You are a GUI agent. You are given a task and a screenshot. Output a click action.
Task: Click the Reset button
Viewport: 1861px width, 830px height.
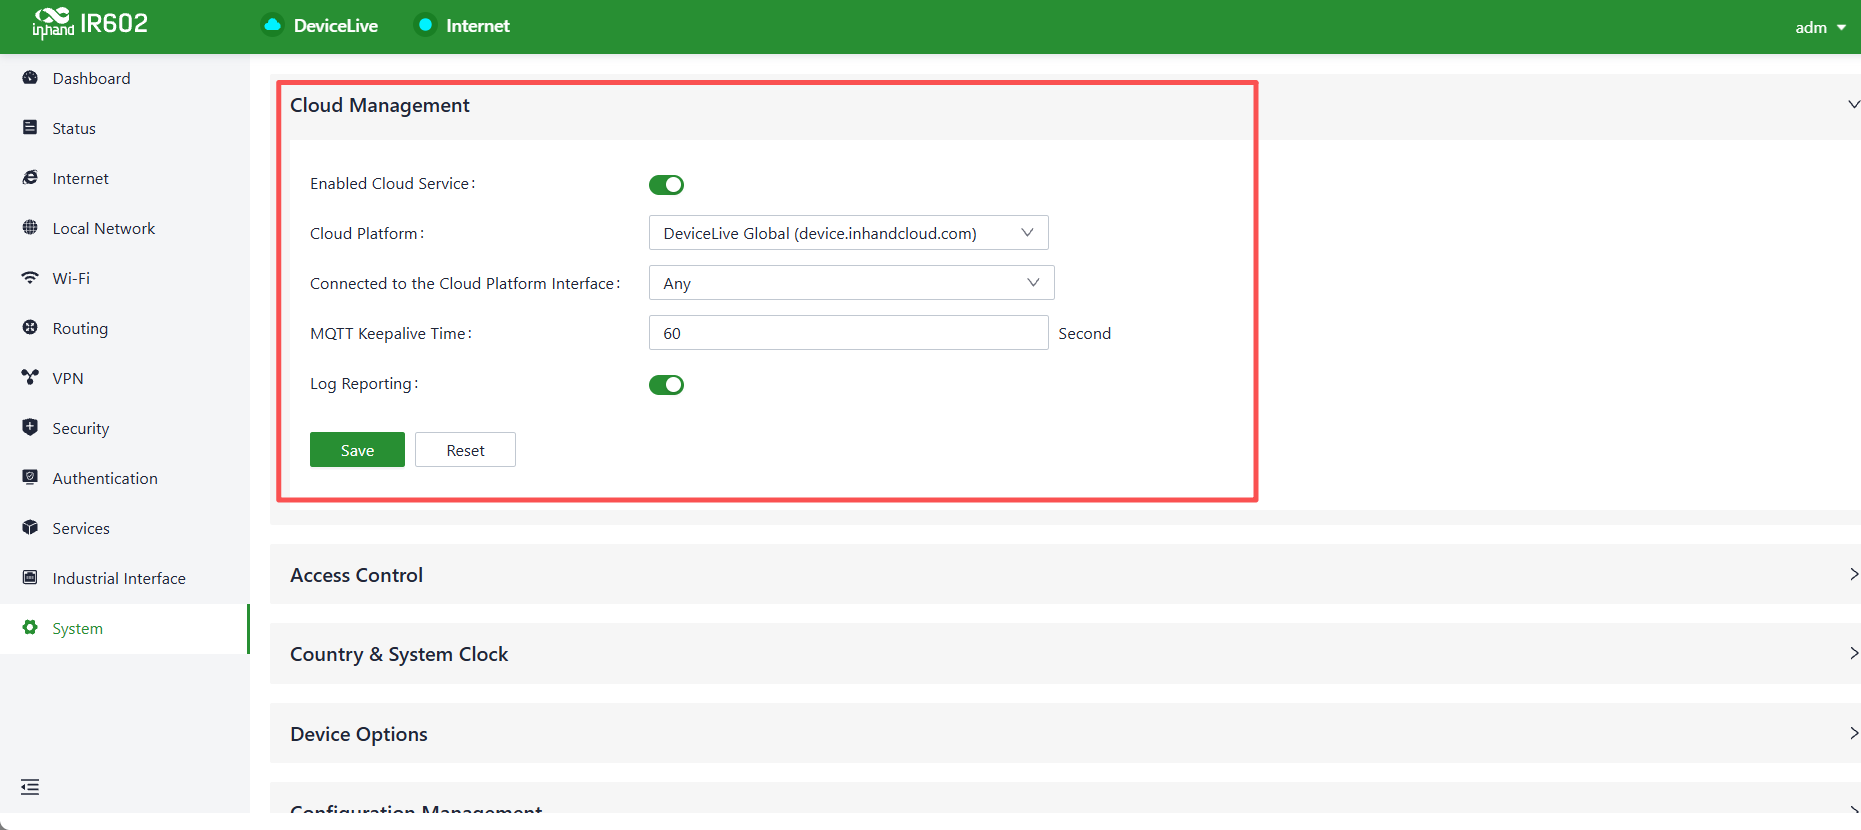(x=465, y=450)
